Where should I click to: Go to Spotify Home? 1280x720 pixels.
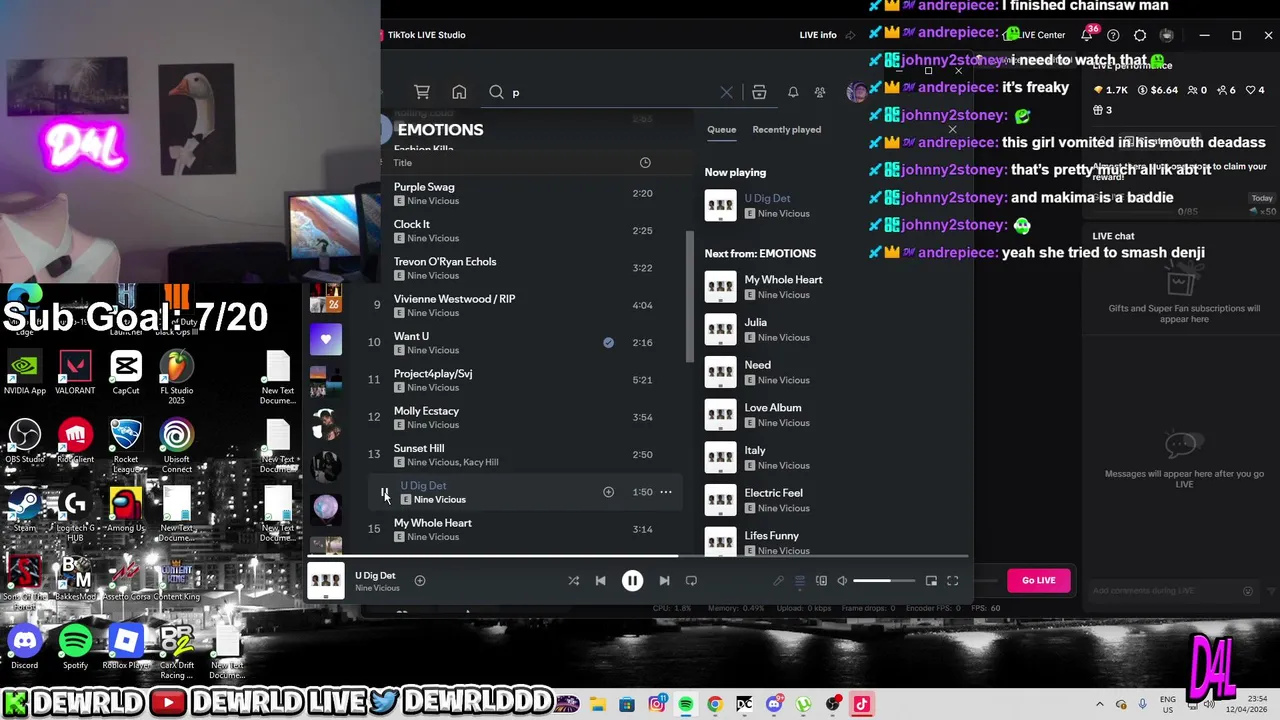(459, 92)
